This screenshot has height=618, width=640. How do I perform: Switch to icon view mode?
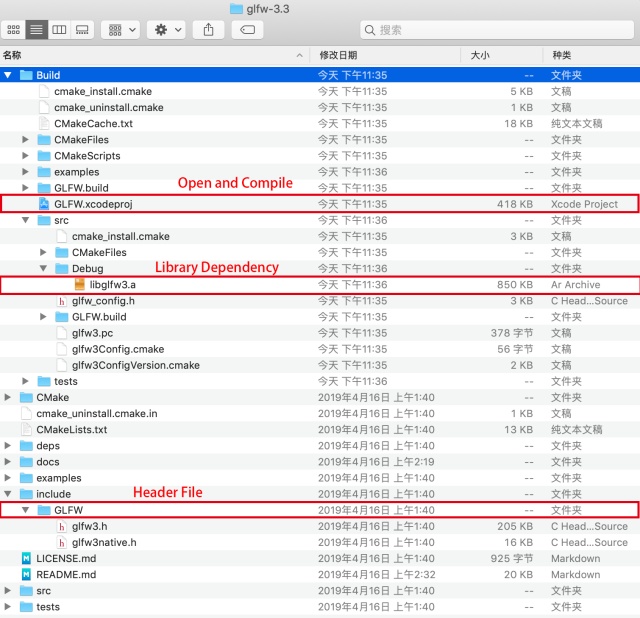coord(13,30)
